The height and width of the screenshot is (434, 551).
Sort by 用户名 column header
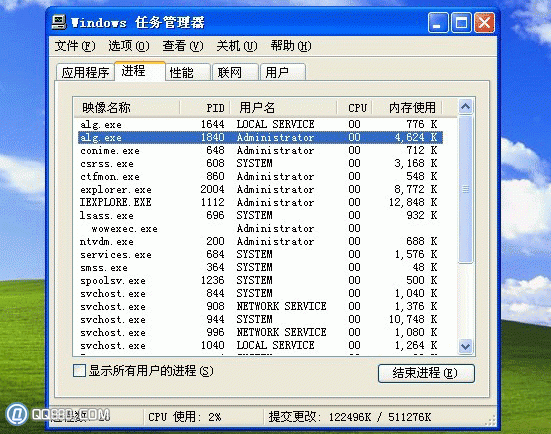[x=284, y=107]
